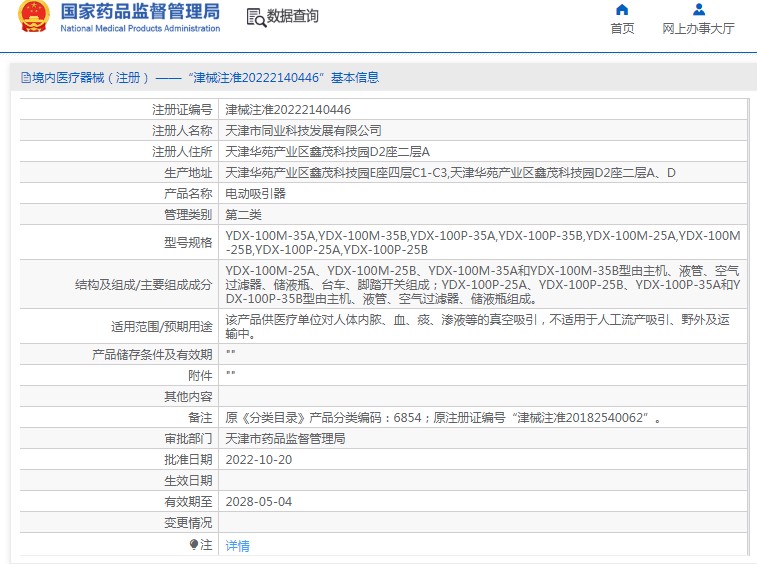Select structure description mentioning 脚踏开关组成
Image resolution: width=757 pixels, height=564 pixels.
click(x=483, y=284)
